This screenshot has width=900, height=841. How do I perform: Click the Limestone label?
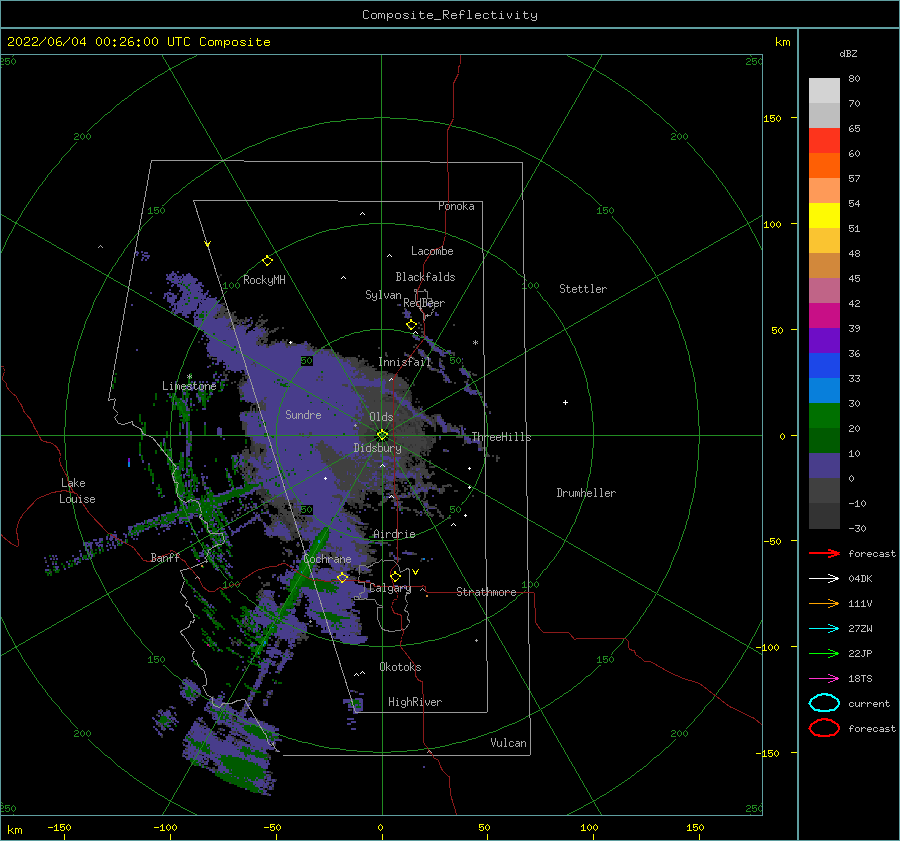click(x=189, y=386)
